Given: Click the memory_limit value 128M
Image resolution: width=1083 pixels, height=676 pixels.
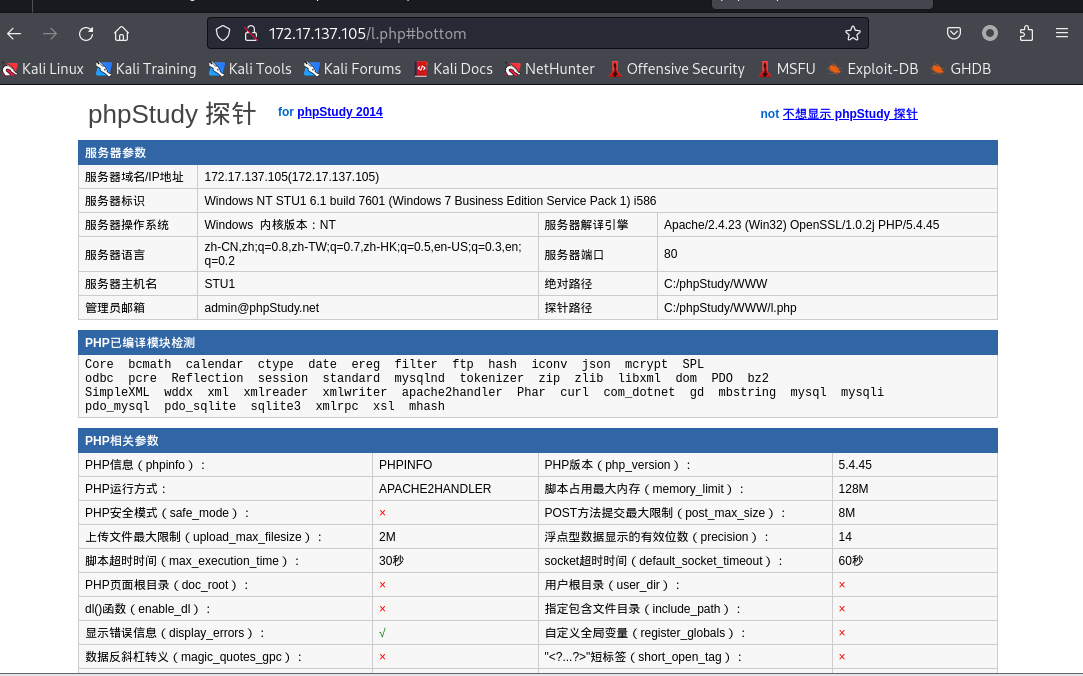Looking at the screenshot, I should pos(853,489).
